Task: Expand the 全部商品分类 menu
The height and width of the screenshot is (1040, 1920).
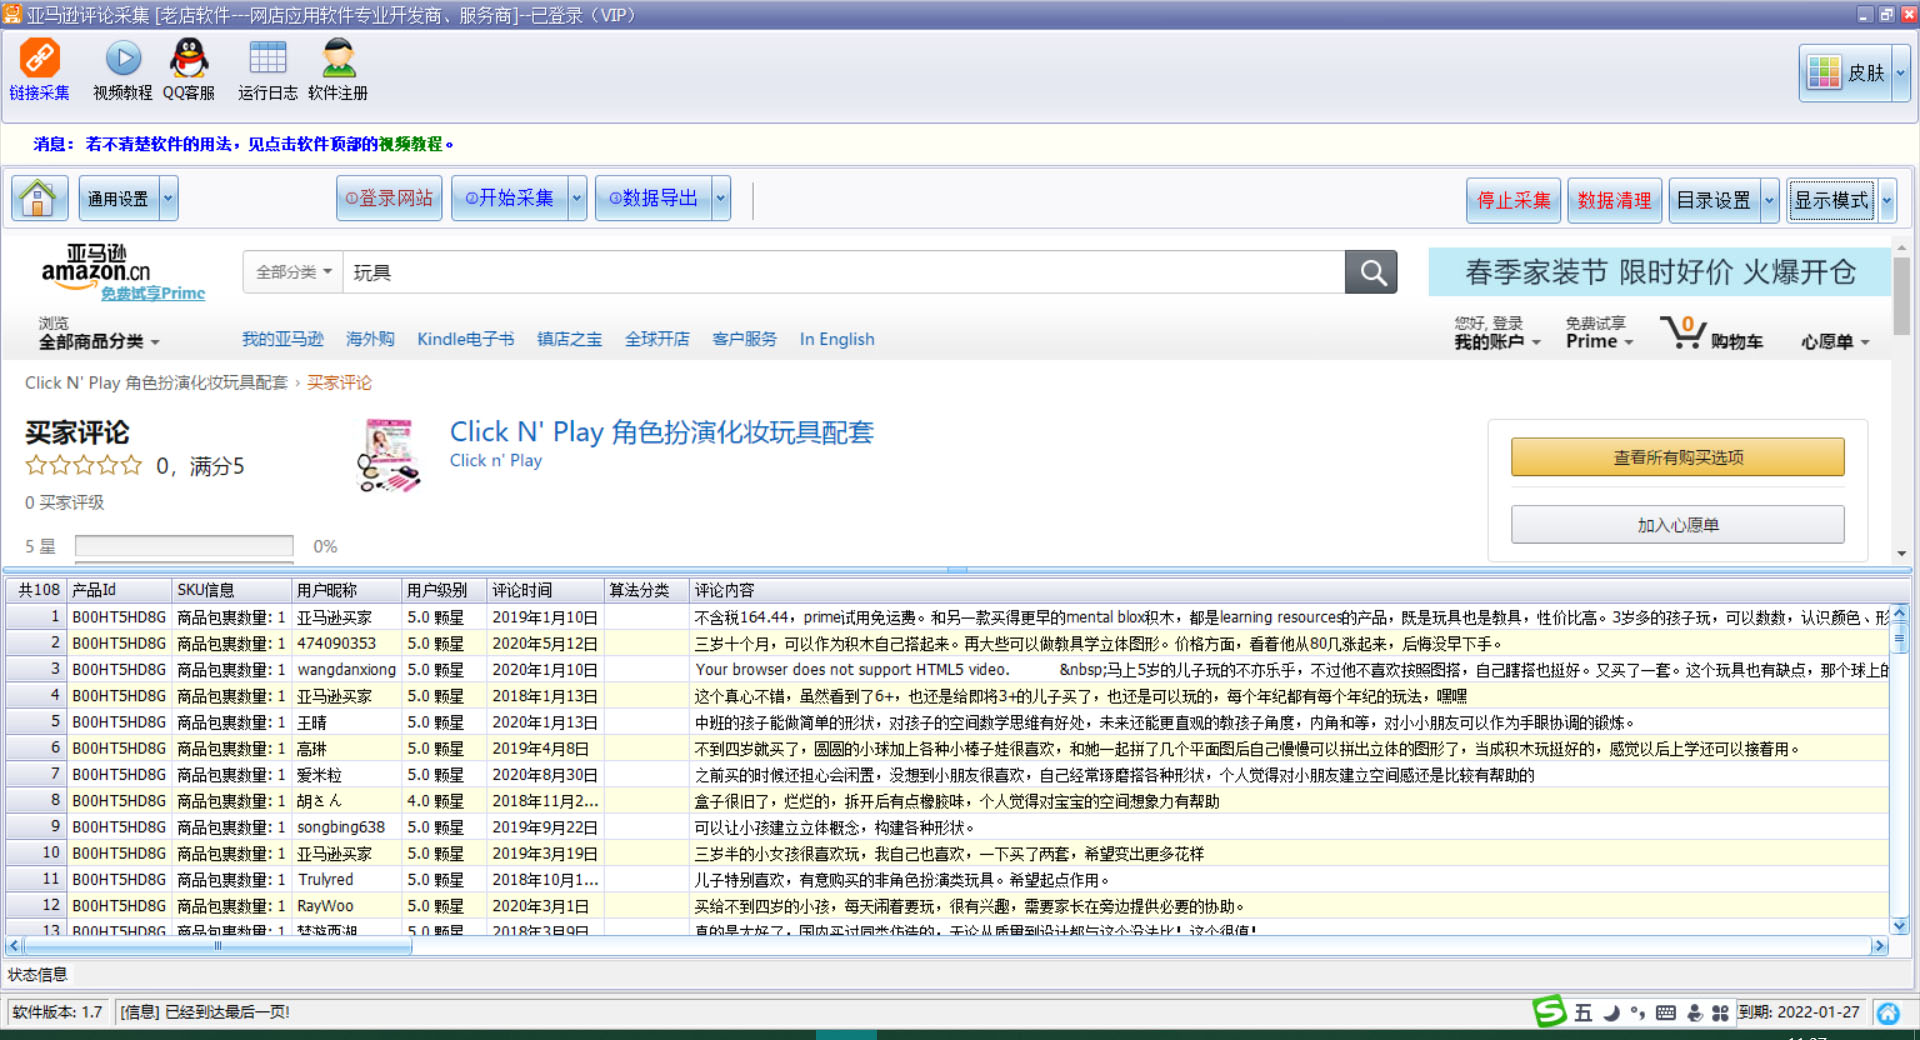Action: (x=99, y=342)
